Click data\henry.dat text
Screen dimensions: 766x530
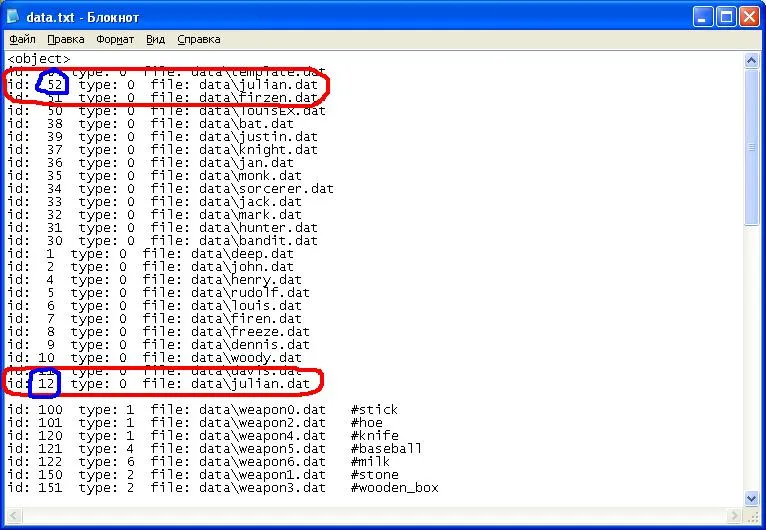(246, 280)
